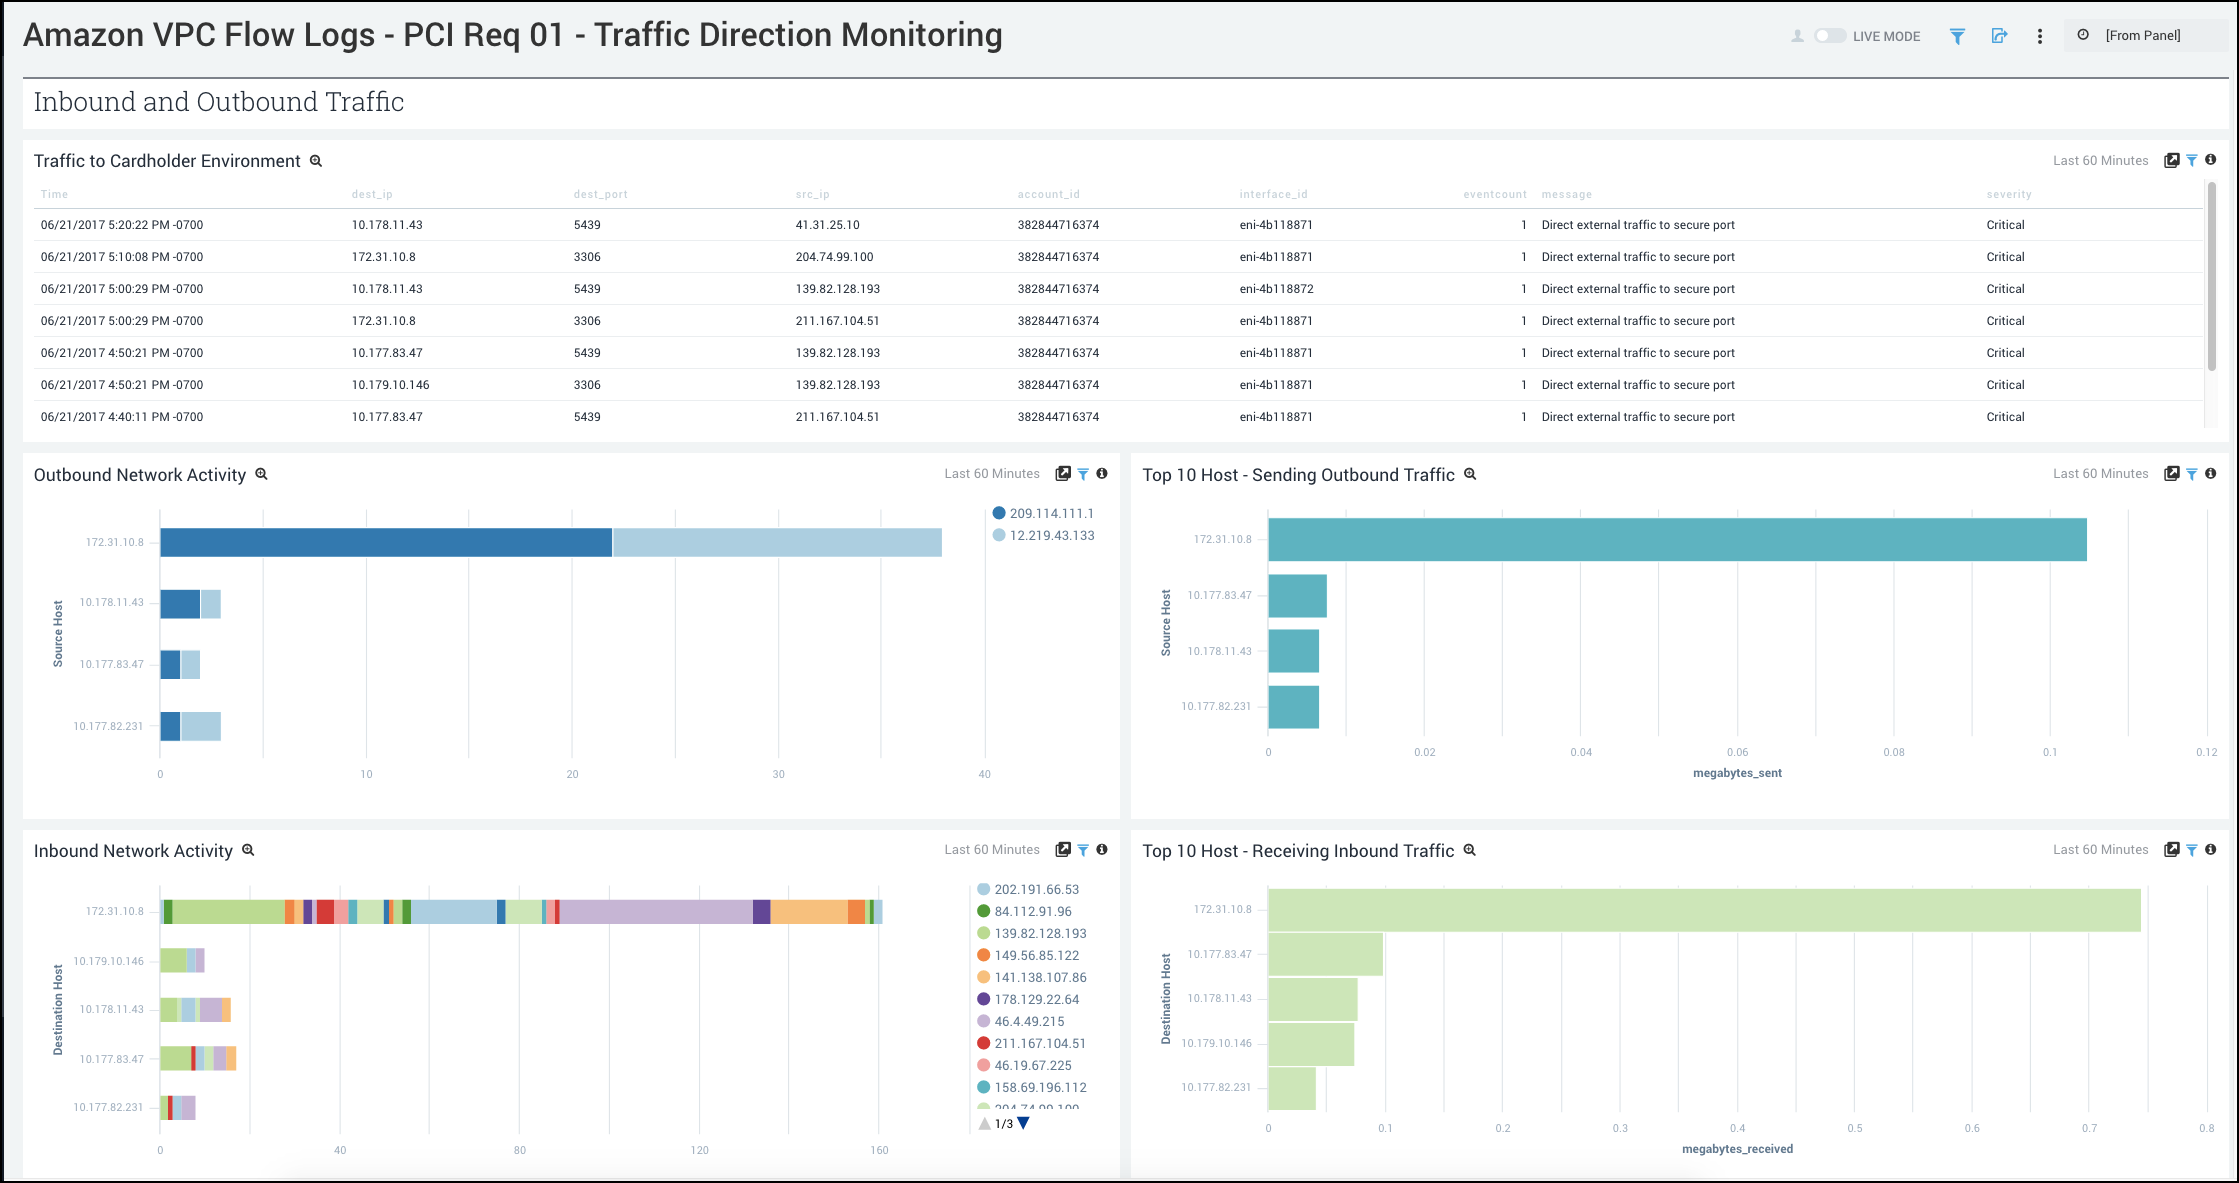Sort table by the dest_ip column header

coord(372,194)
